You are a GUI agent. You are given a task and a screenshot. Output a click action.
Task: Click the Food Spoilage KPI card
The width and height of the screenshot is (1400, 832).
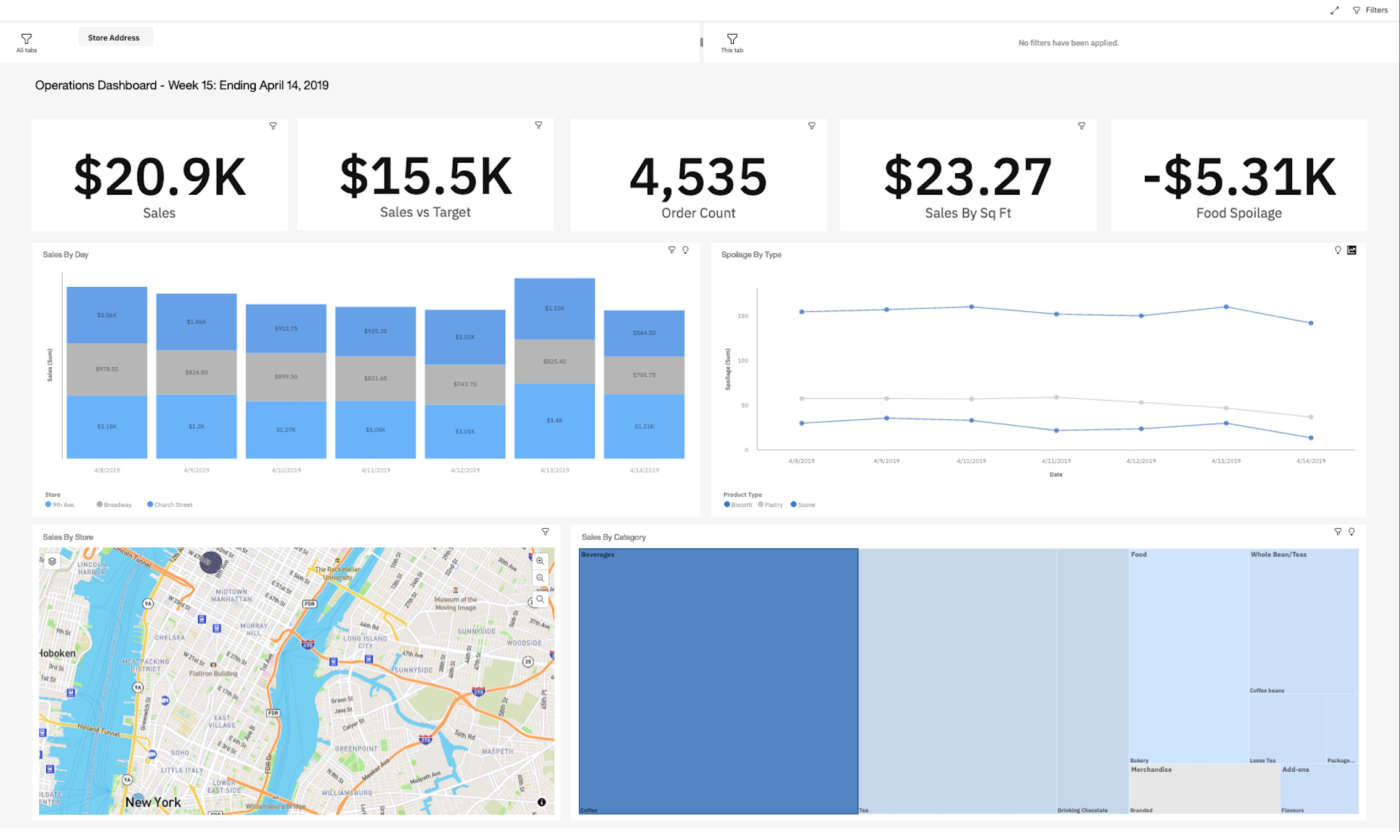tap(1238, 176)
